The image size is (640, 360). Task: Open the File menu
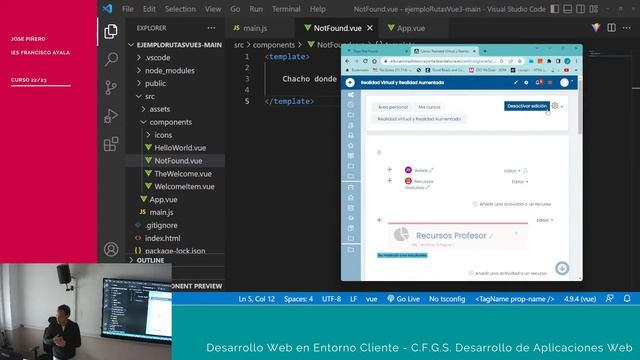[x=128, y=9]
